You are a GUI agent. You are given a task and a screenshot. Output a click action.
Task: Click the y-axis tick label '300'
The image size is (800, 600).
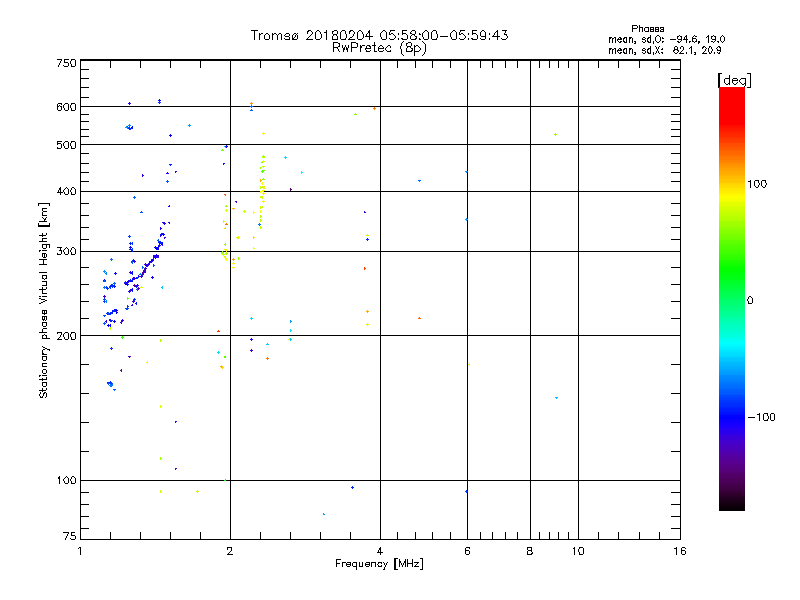65,251
